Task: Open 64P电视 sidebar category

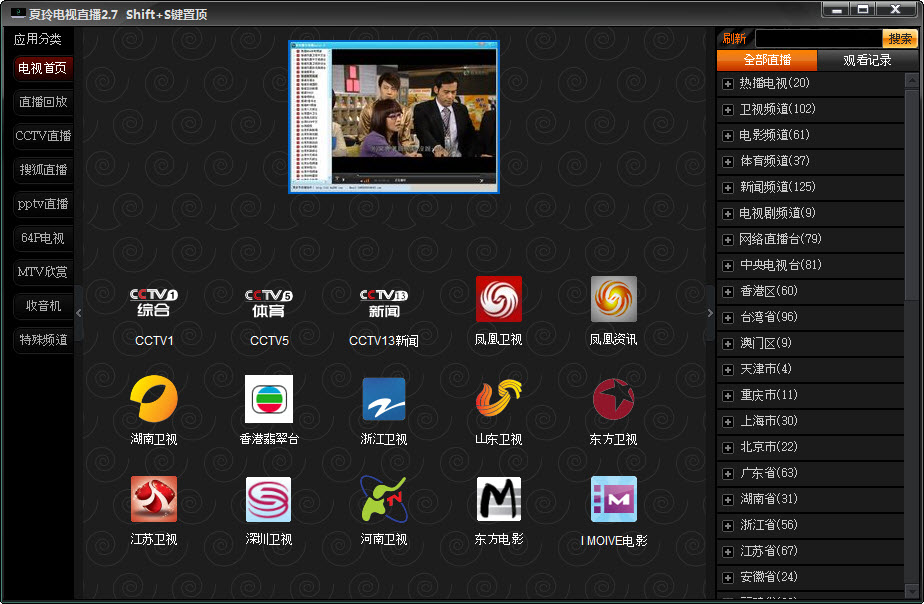Action: tap(43, 238)
